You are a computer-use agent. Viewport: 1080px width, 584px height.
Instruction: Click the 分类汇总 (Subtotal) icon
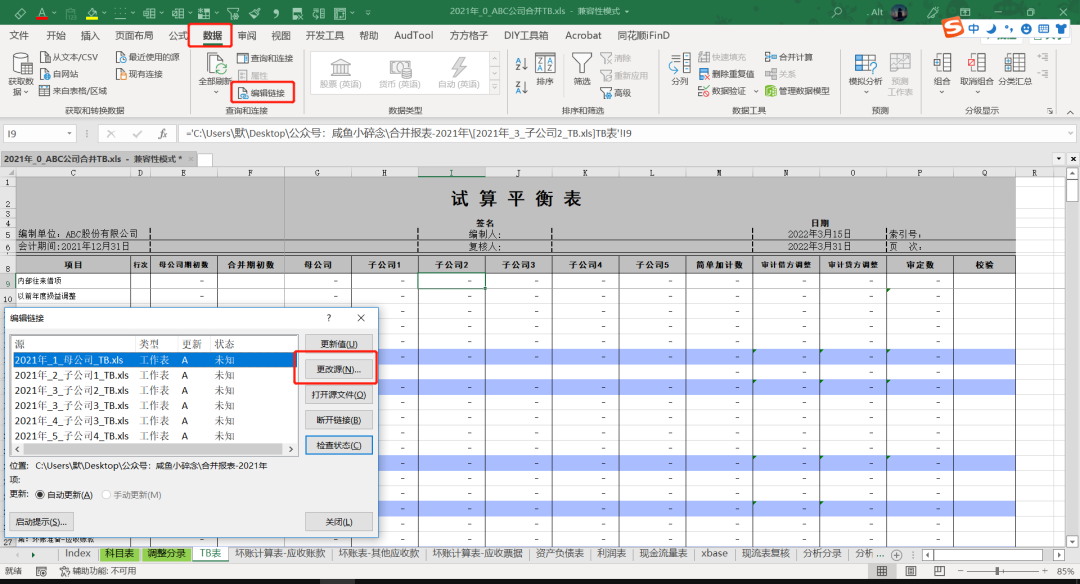(x=1015, y=64)
